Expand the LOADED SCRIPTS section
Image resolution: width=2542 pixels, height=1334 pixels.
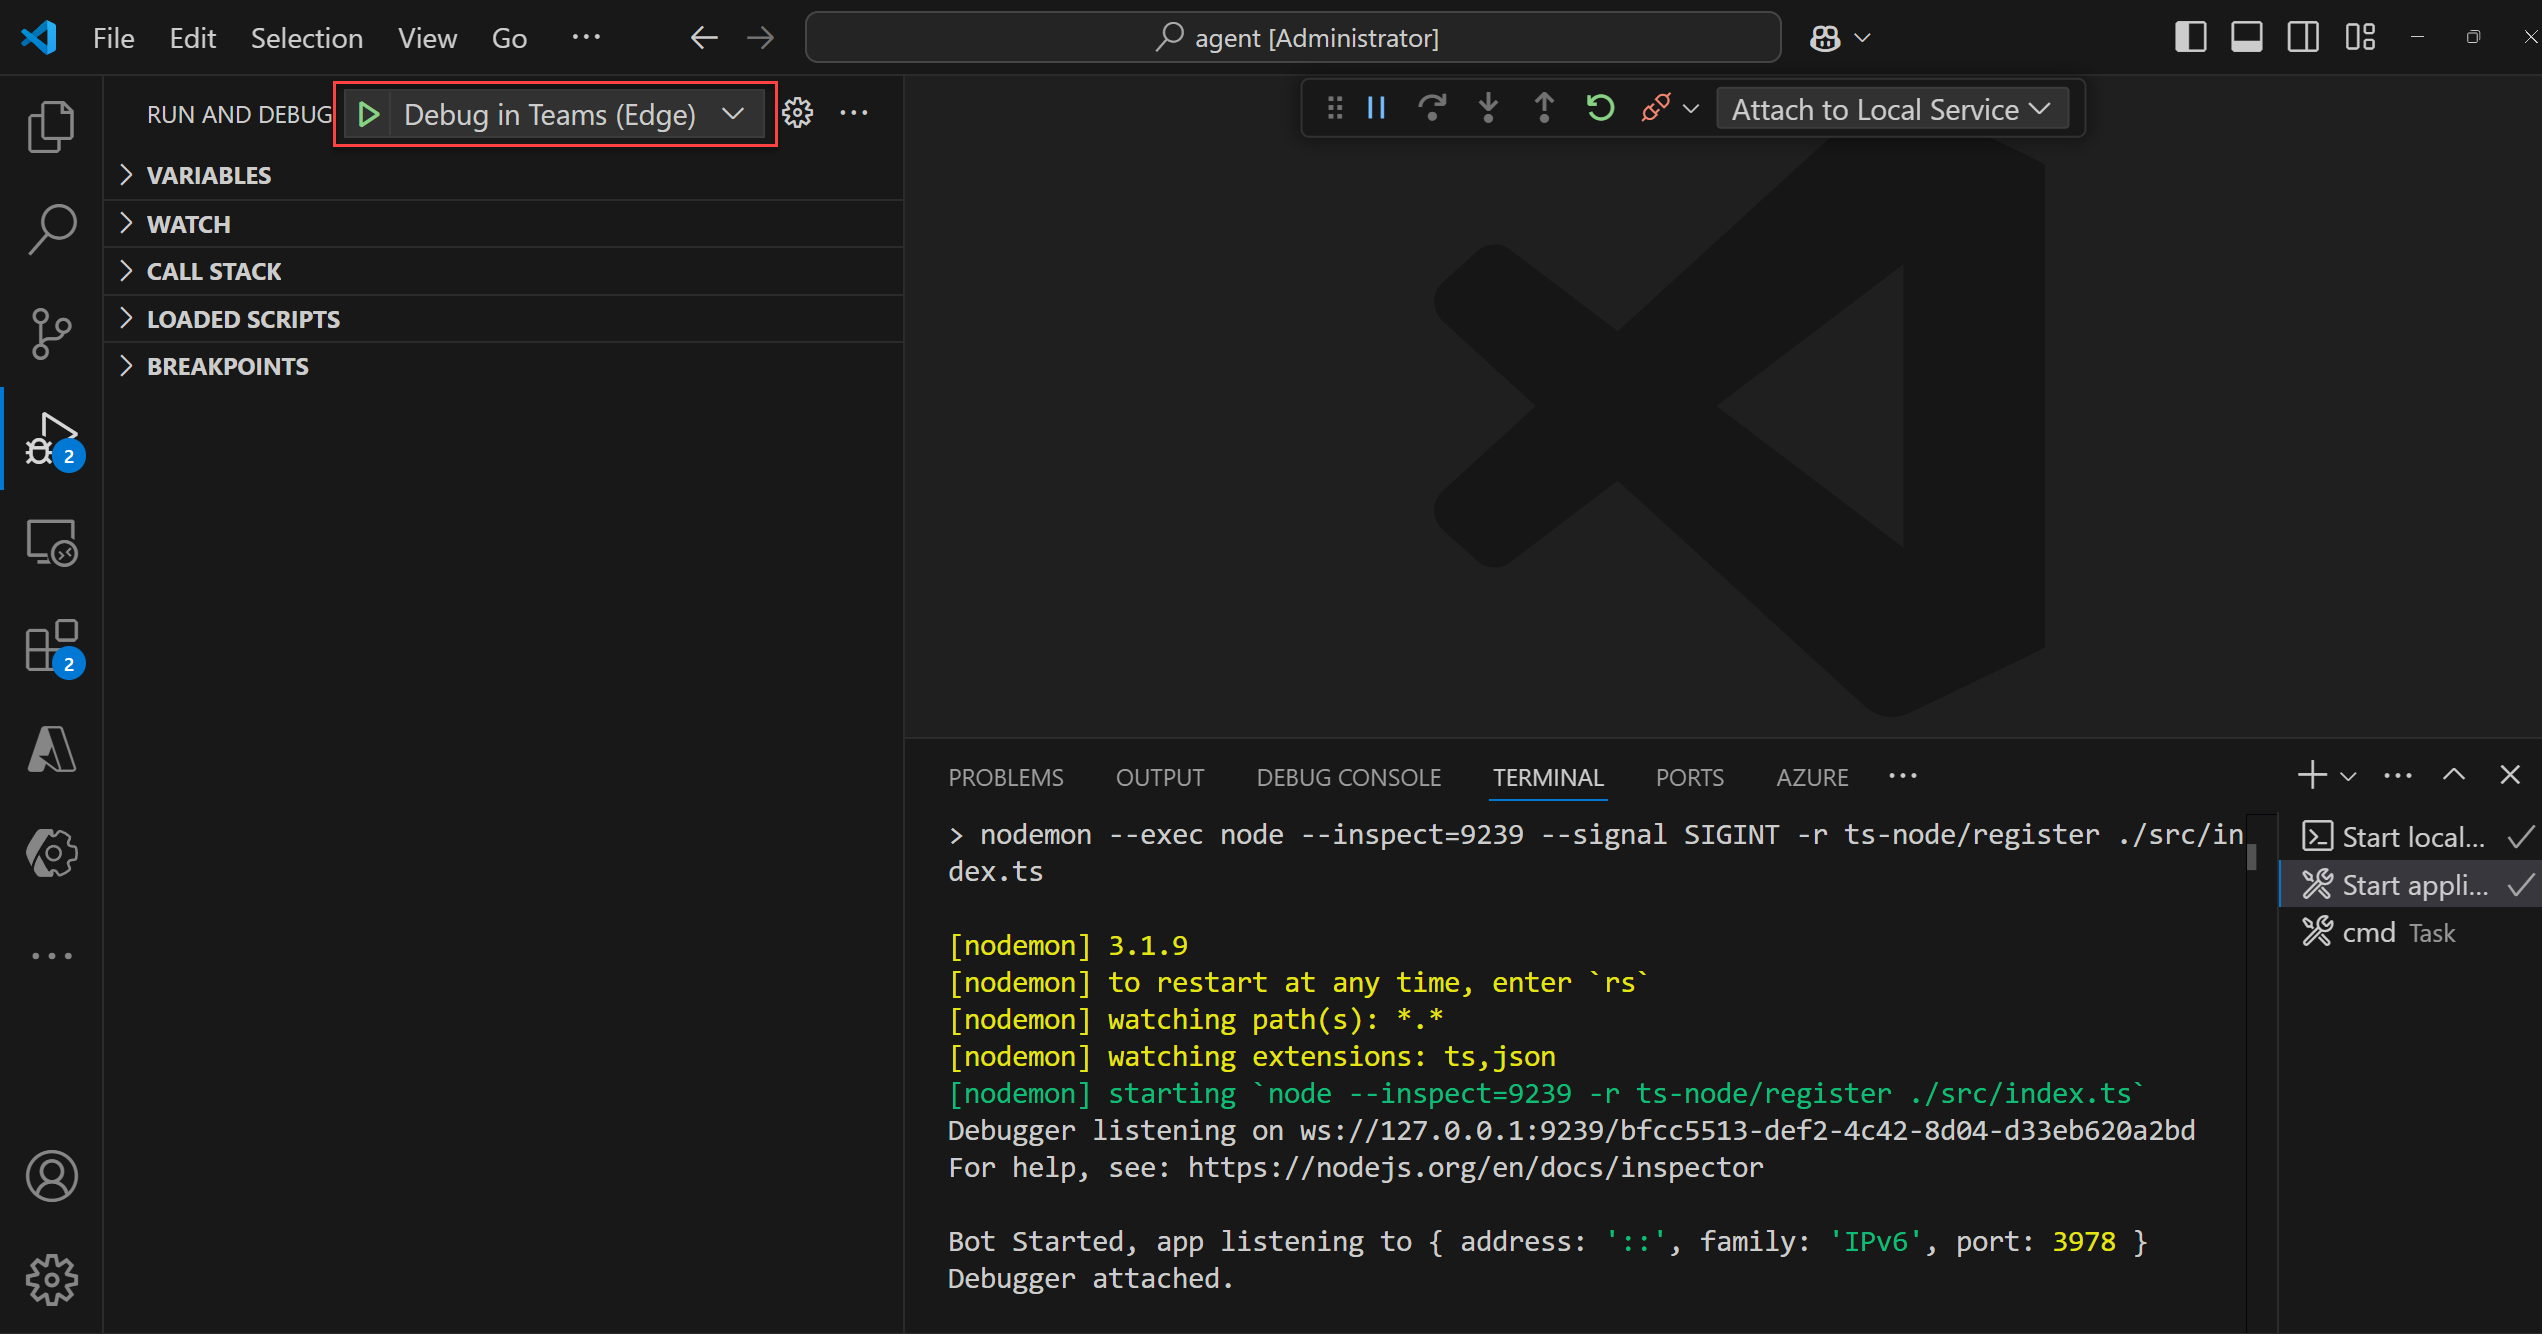pos(504,319)
